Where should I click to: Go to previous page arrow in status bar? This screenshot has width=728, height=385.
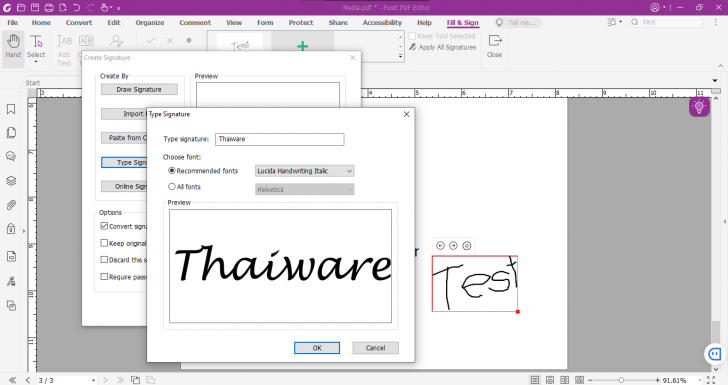click(x=28, y=380)
